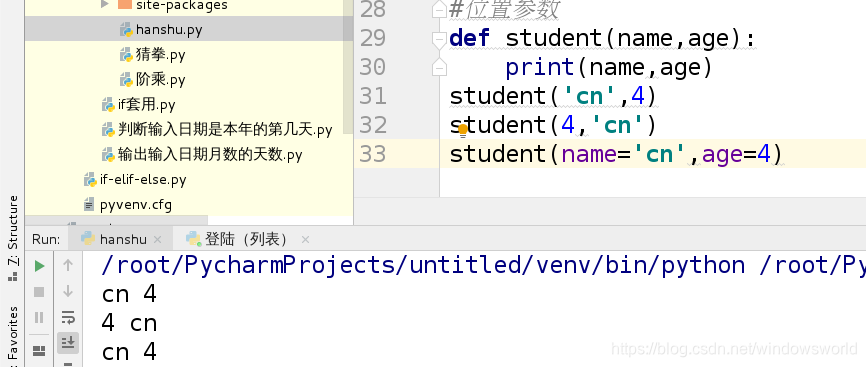The image size is (866, 367).
Task: Open if-elif-else.py in the project tree
Action: (143, 180)
